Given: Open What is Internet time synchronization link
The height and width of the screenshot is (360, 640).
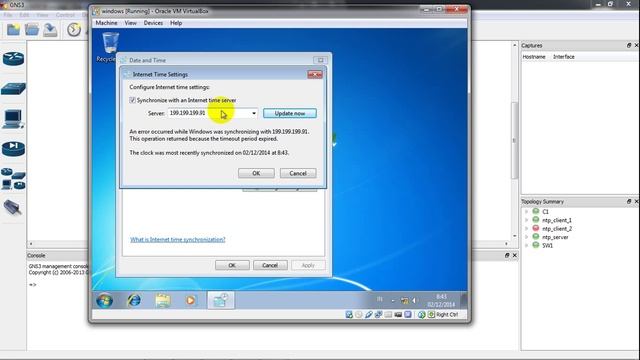Looking at the screenshot, I should 178,239.
